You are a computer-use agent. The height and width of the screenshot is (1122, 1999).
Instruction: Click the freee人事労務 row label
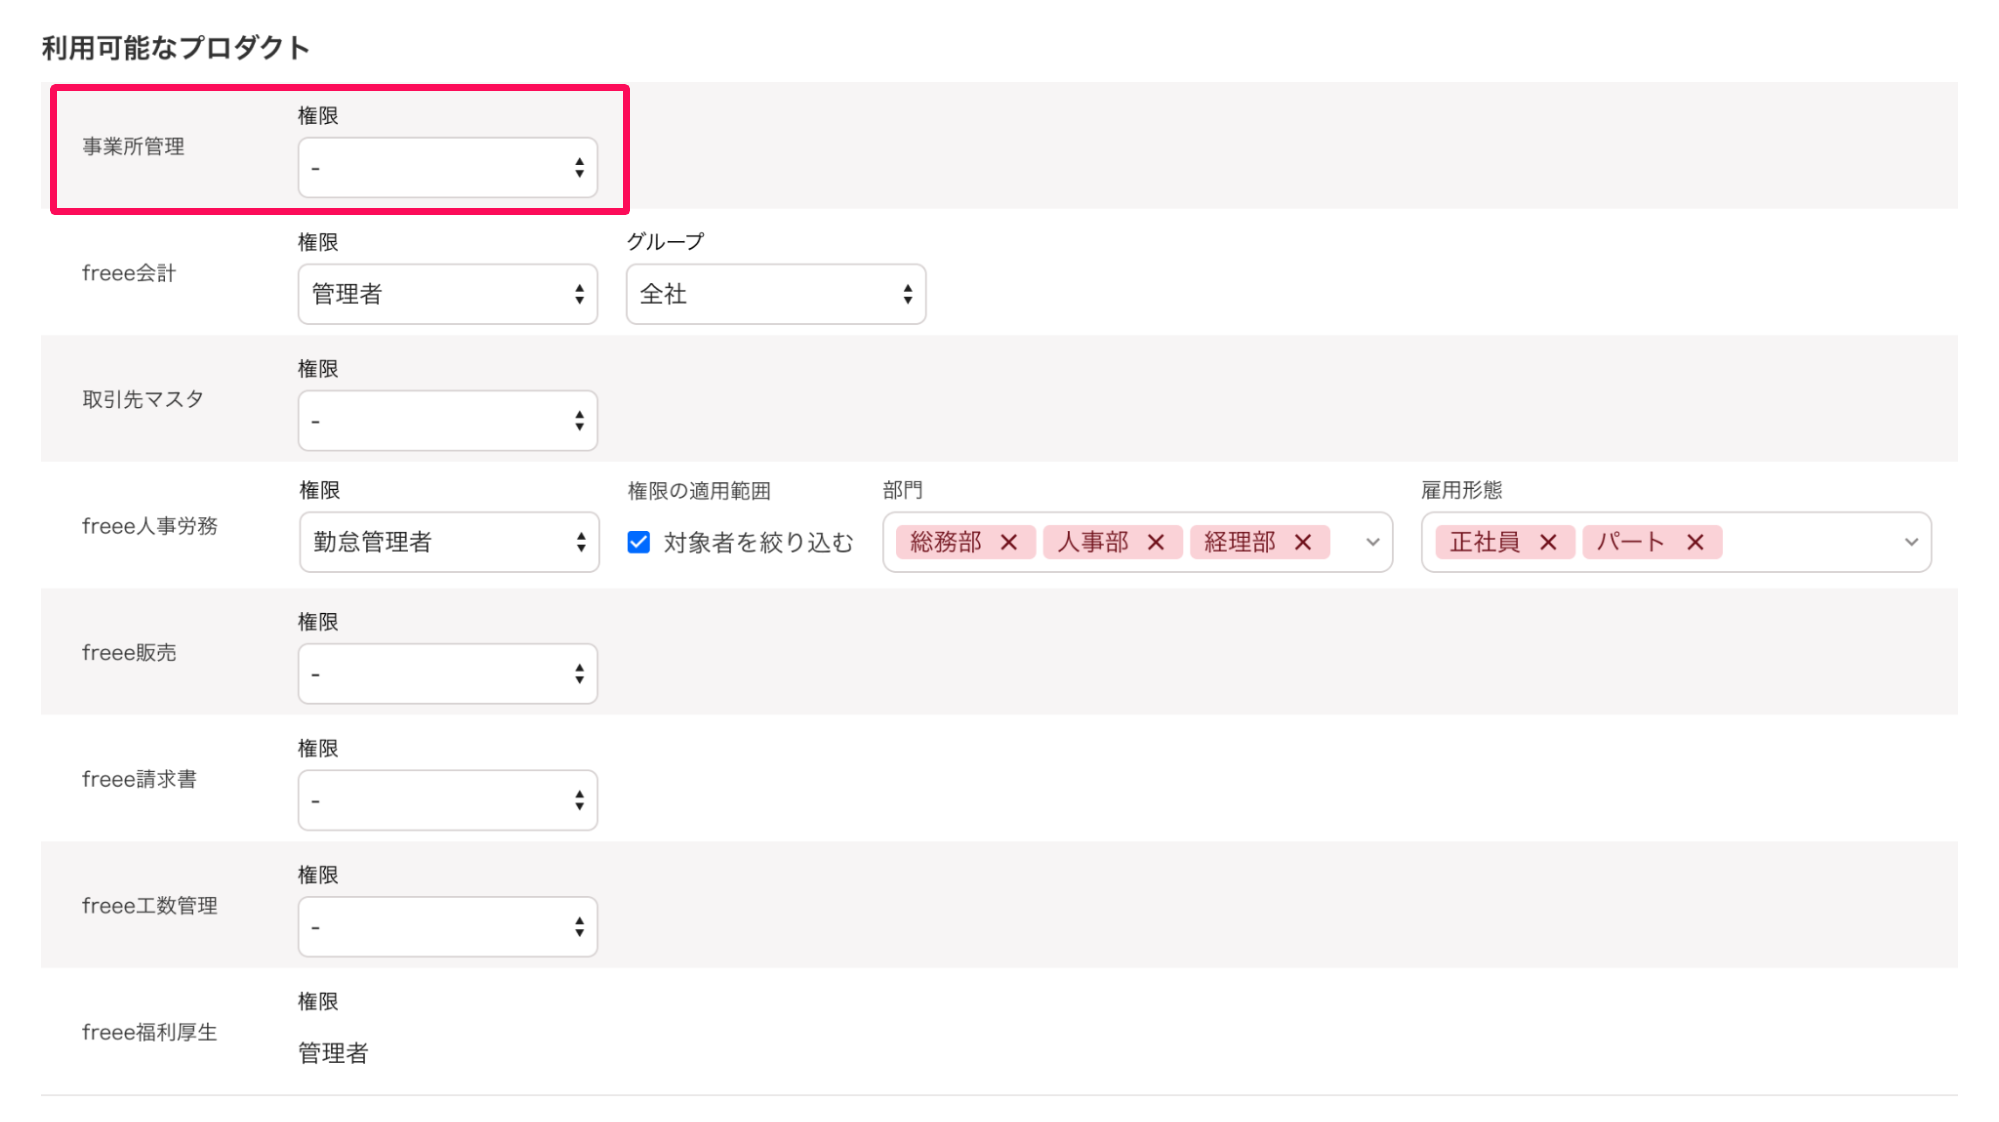click(150, 526)
